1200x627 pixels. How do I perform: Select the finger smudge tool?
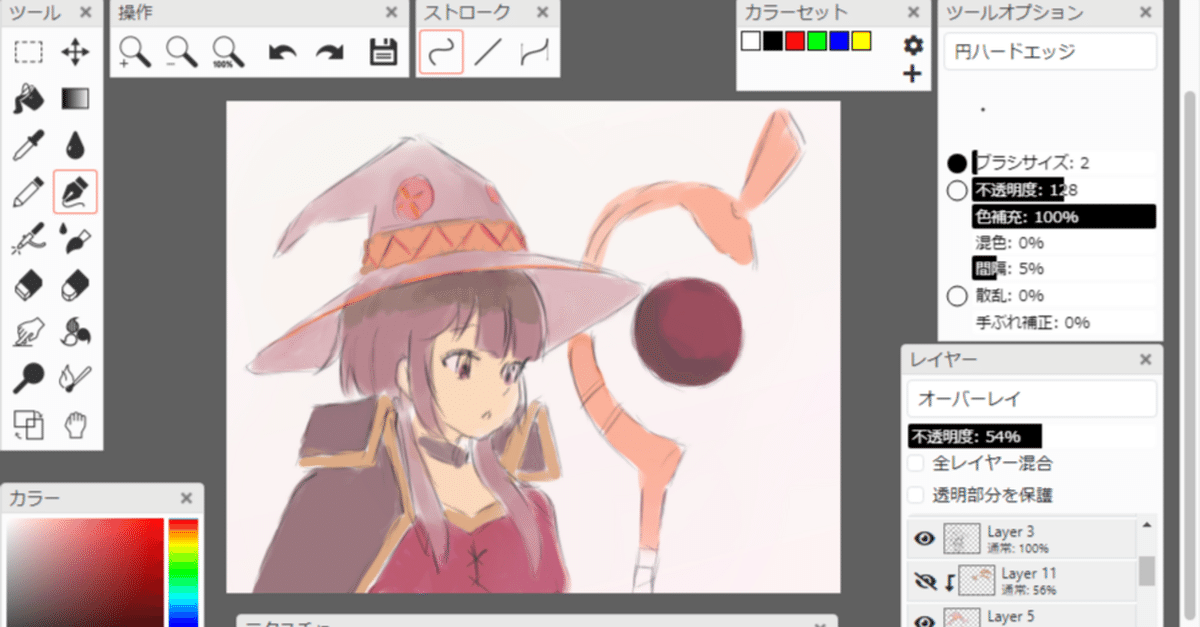28,331
